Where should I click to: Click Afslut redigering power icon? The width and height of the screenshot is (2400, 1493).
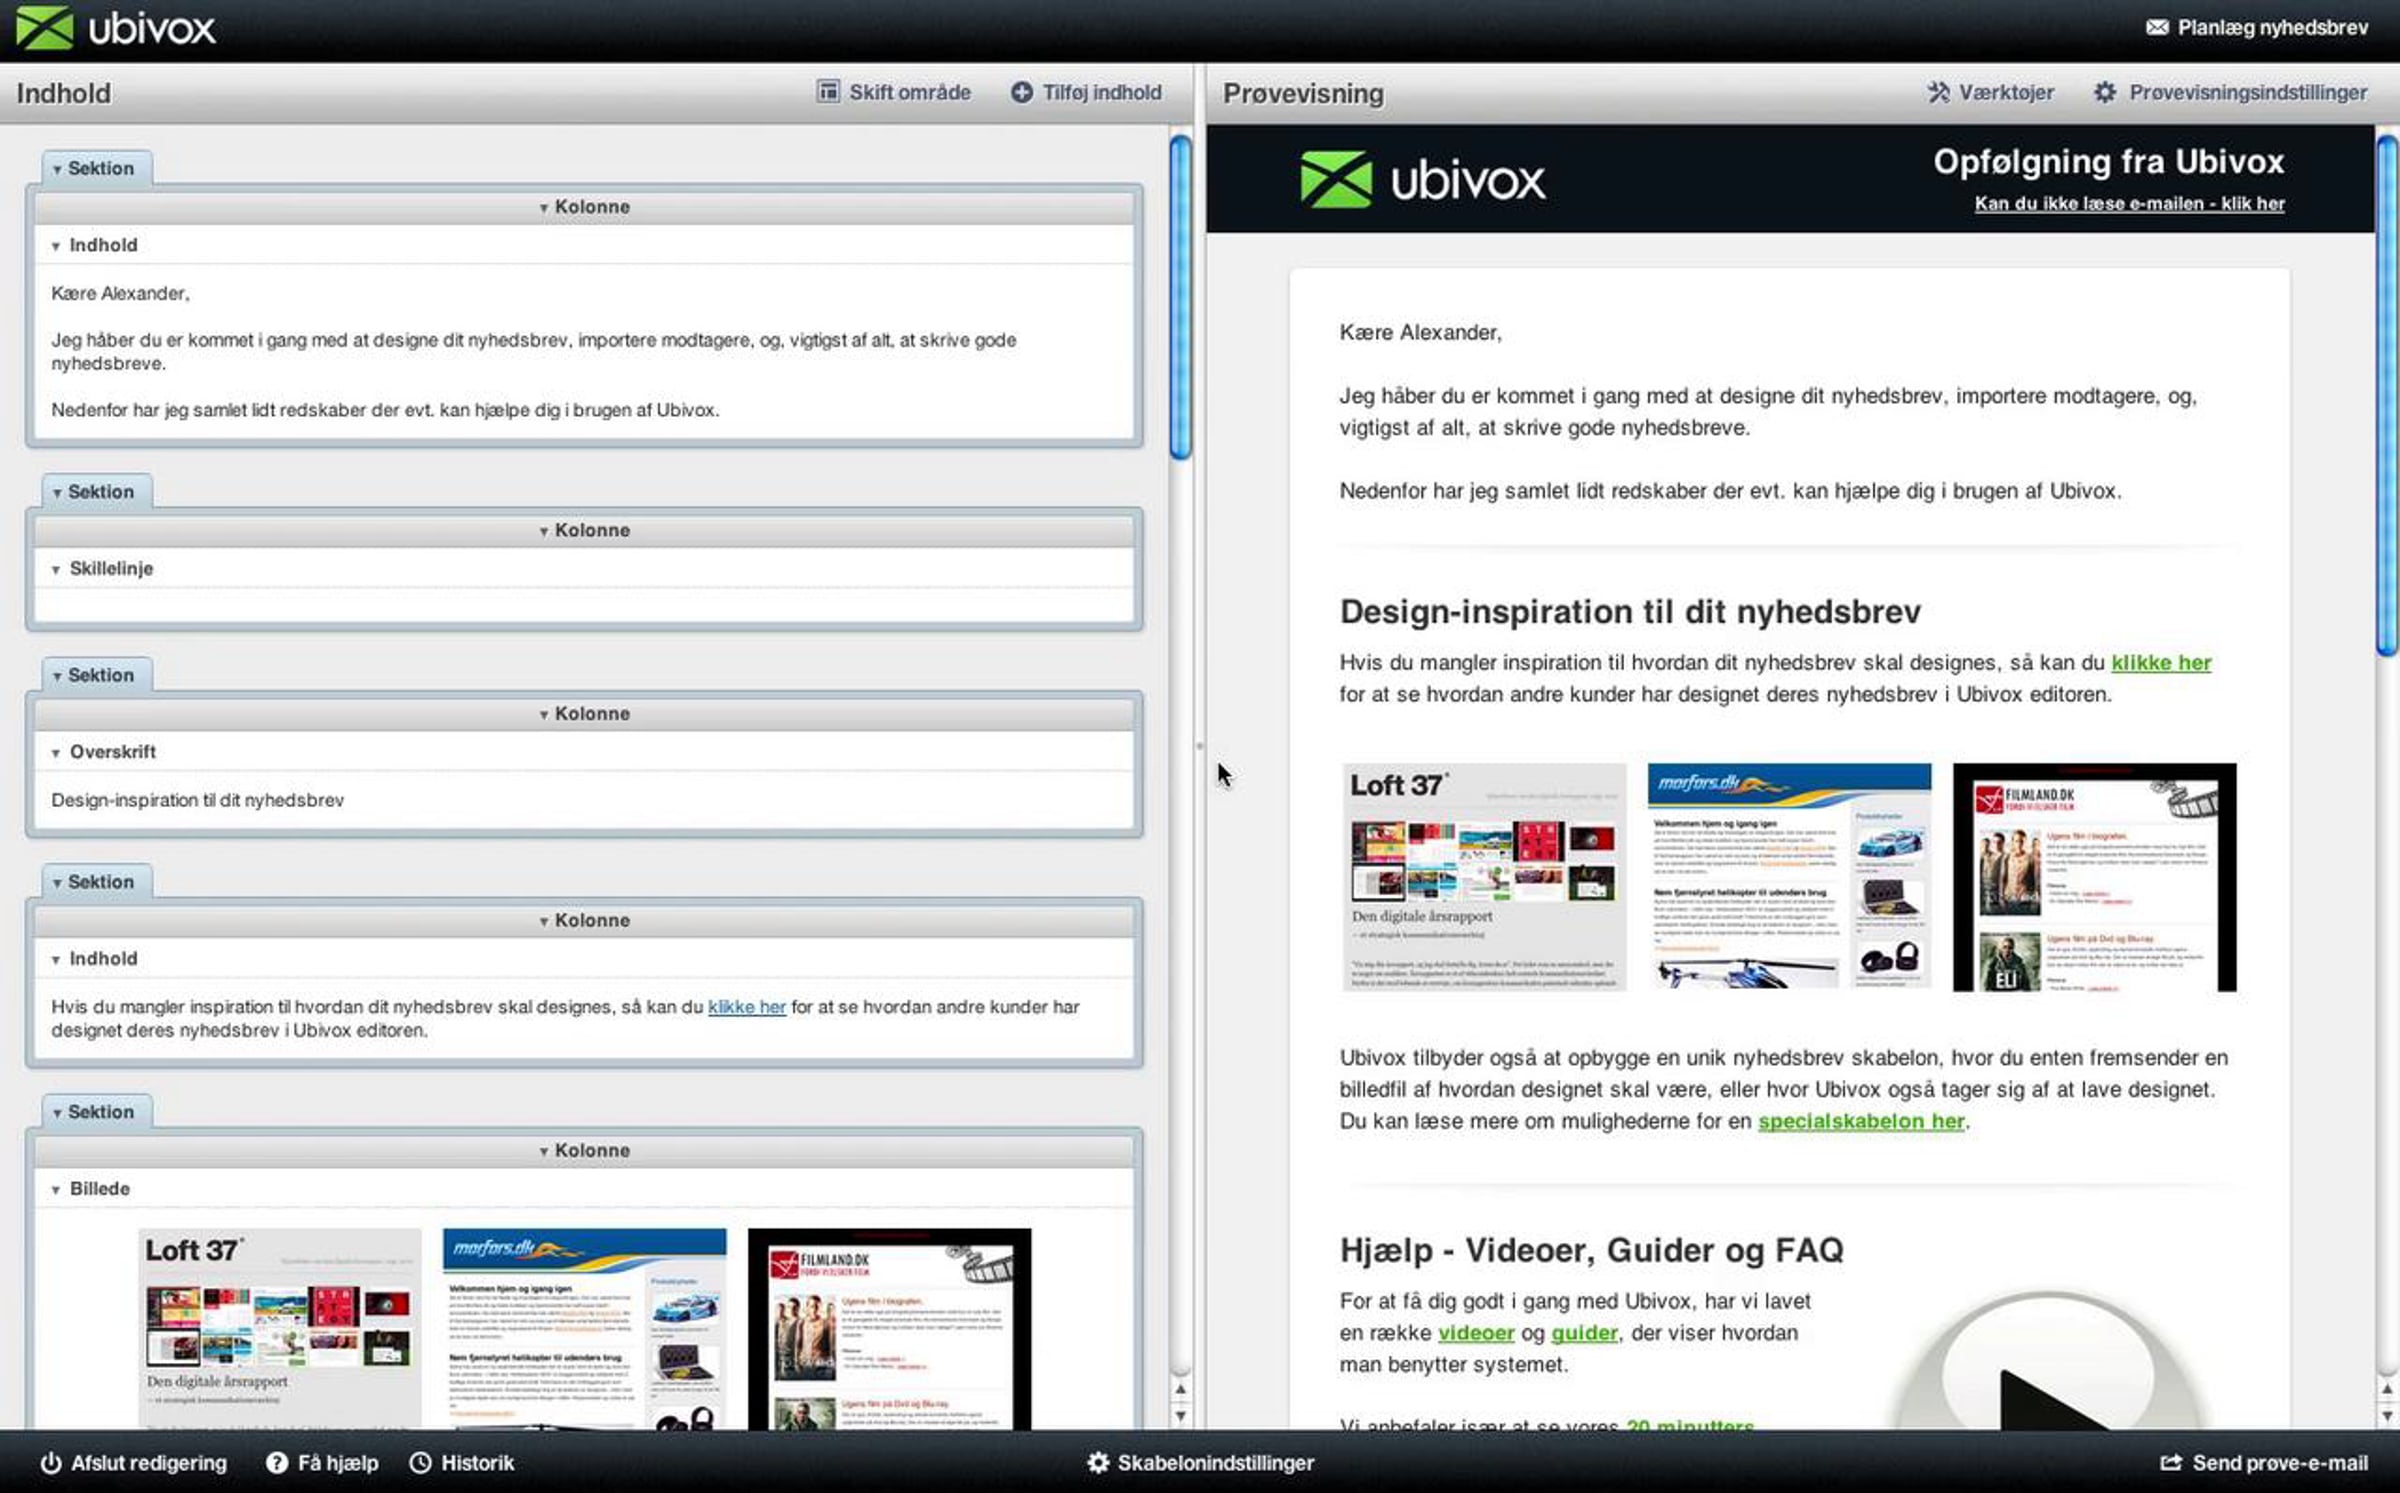tap(50, 1463)
